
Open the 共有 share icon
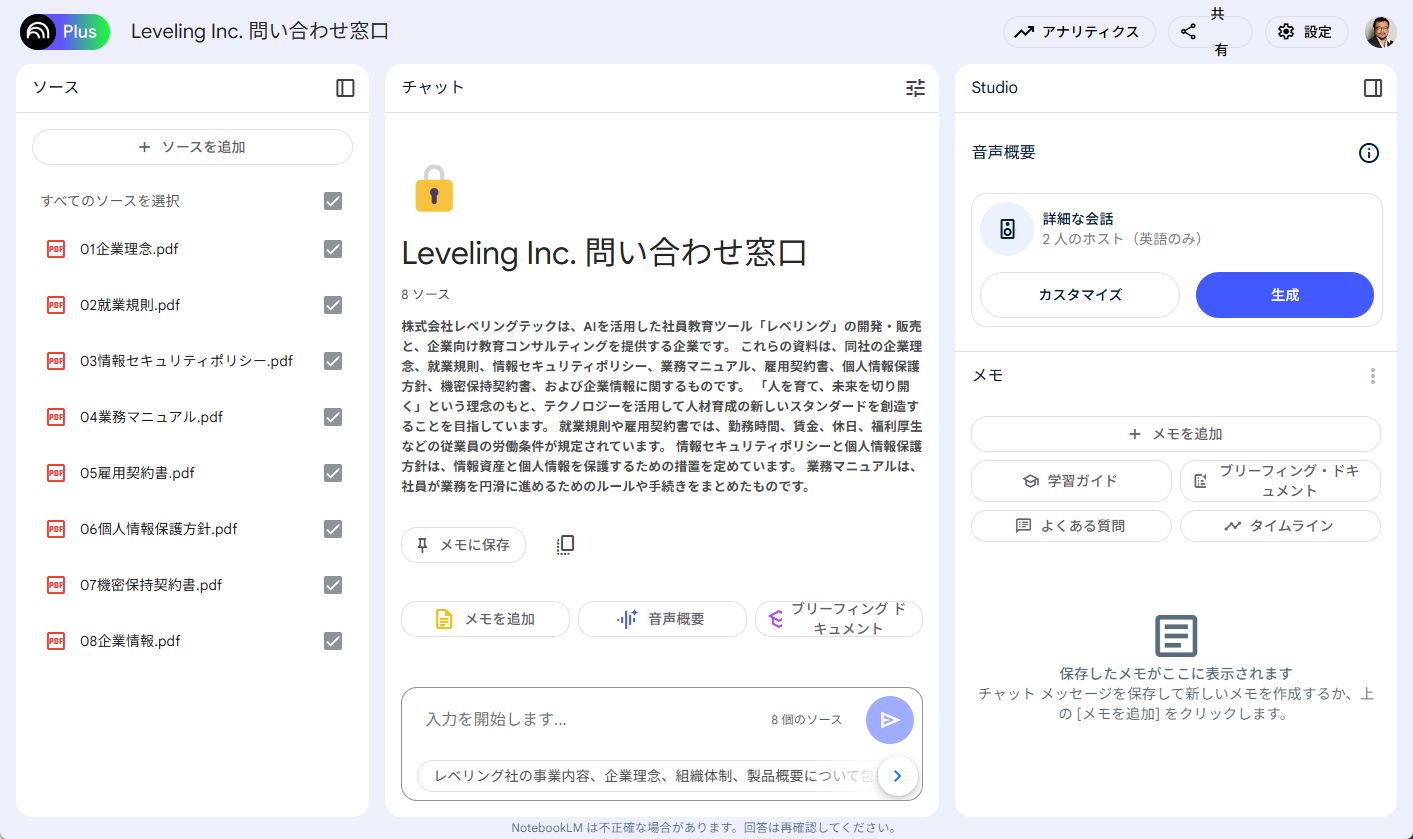pyautogui.click(x=1190, y=32)
